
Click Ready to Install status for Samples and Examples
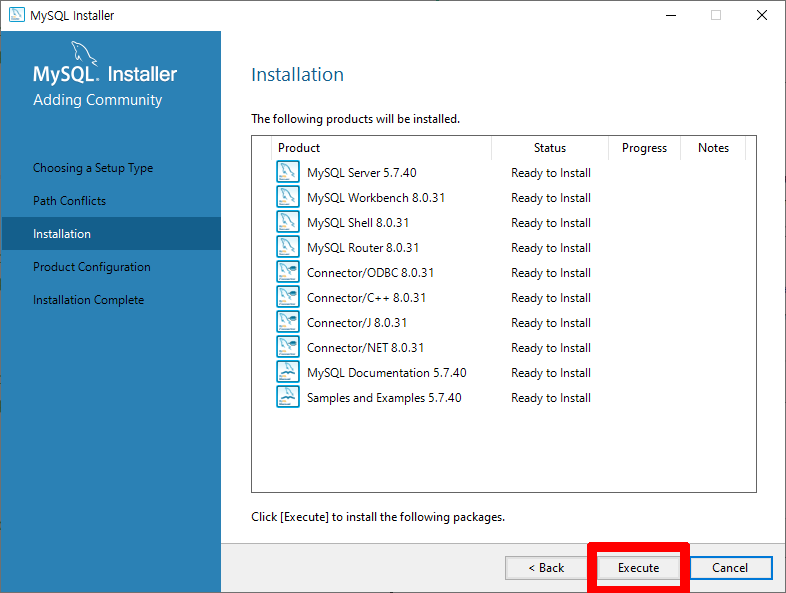(551, 399)
